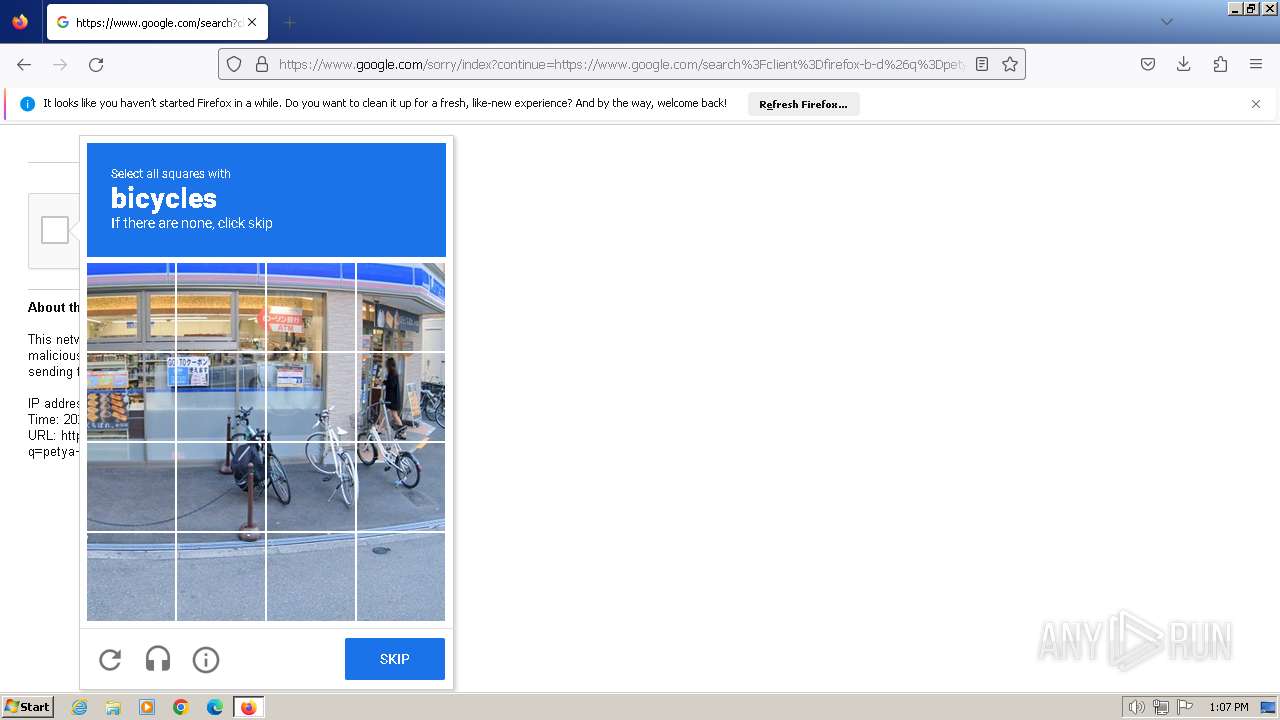Click the volume speaker tray icon
Screen dimensions: 1280x720
pyautogui.click(x=1136, y=707)
